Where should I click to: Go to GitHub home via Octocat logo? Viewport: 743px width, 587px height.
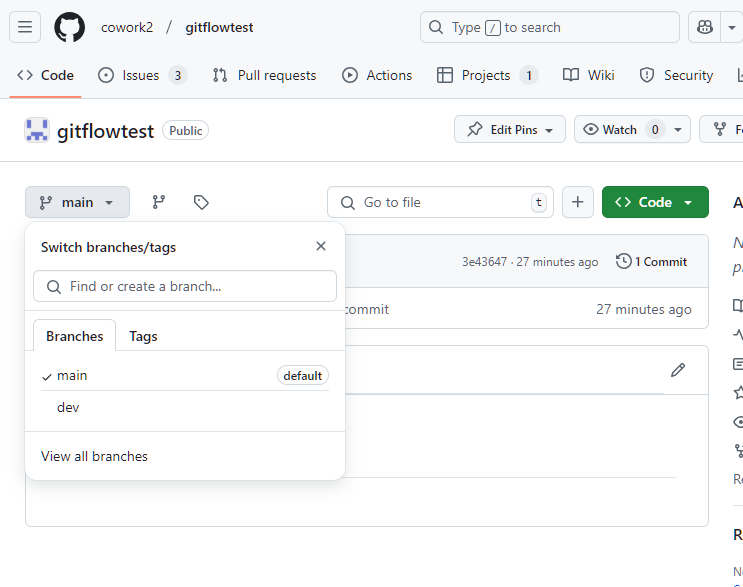70,27
